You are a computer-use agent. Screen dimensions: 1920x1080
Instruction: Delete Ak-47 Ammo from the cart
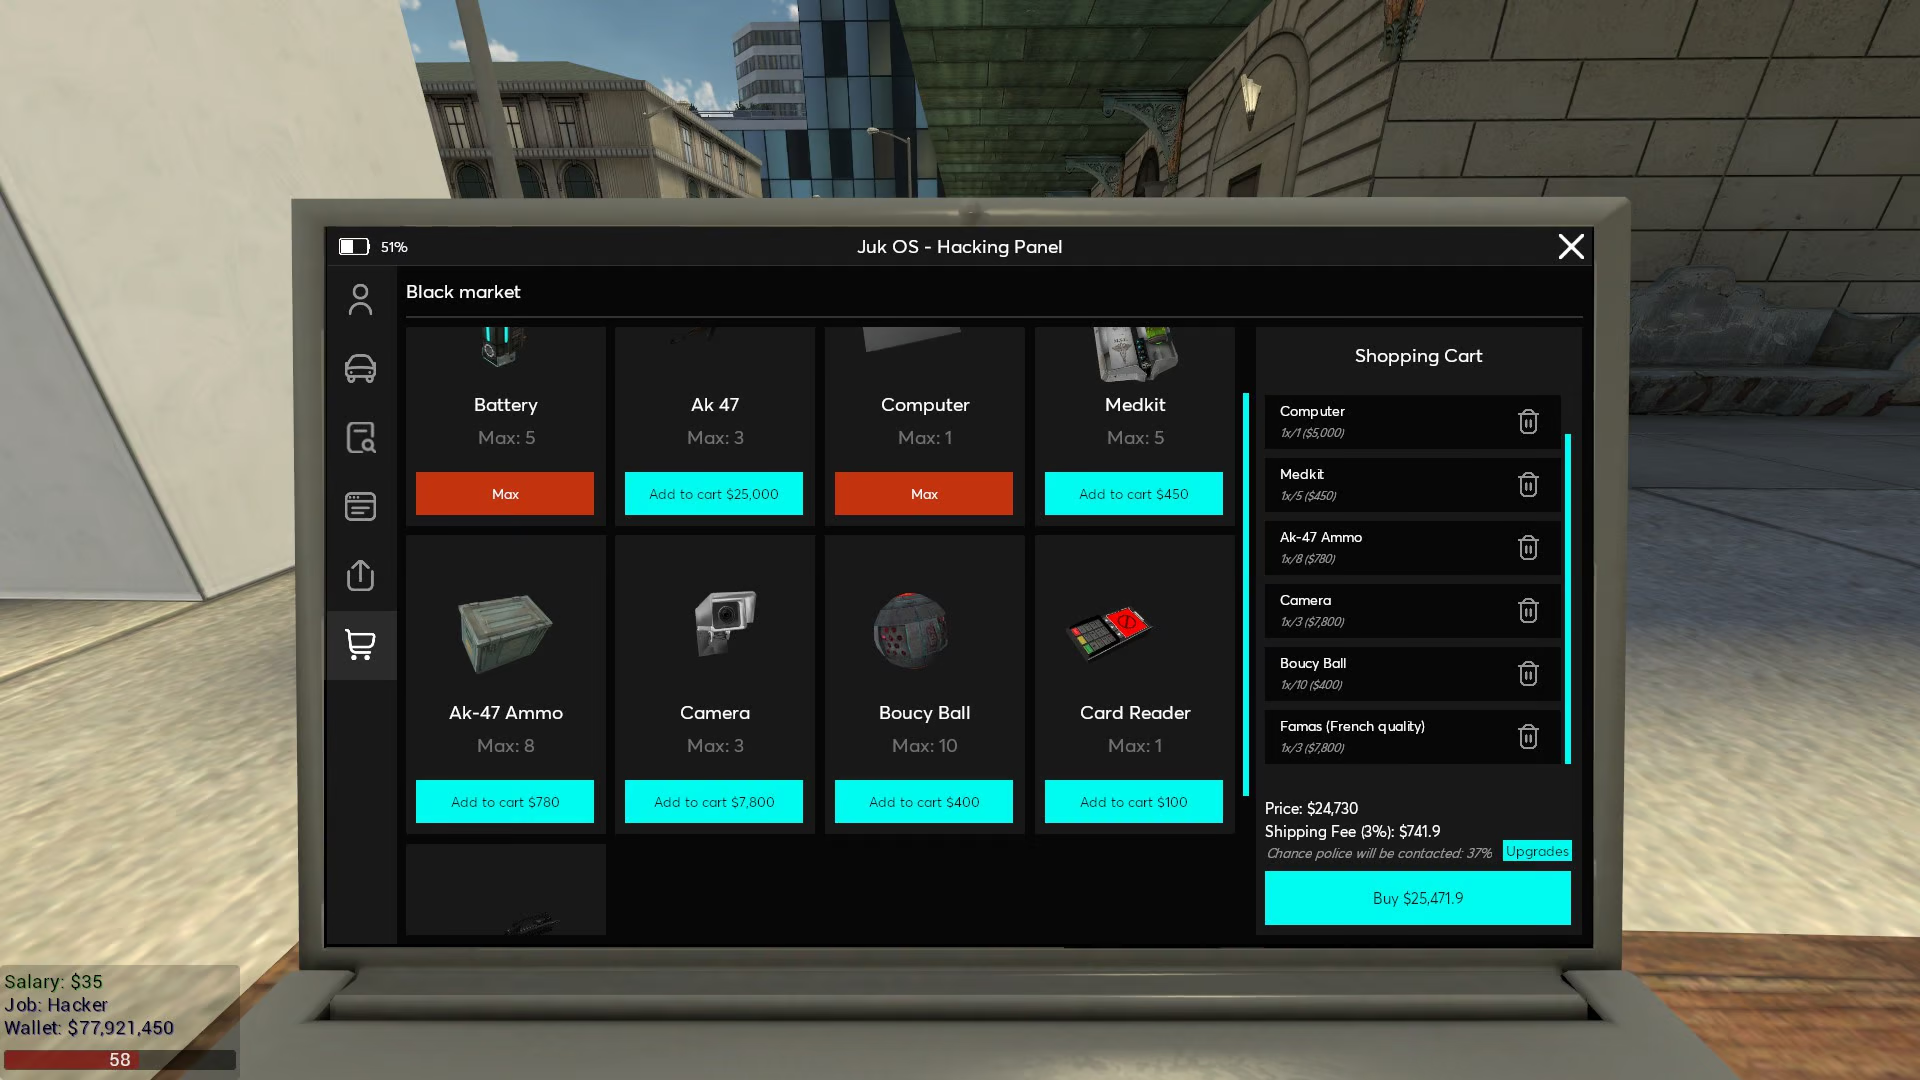tap(1528, 548)
